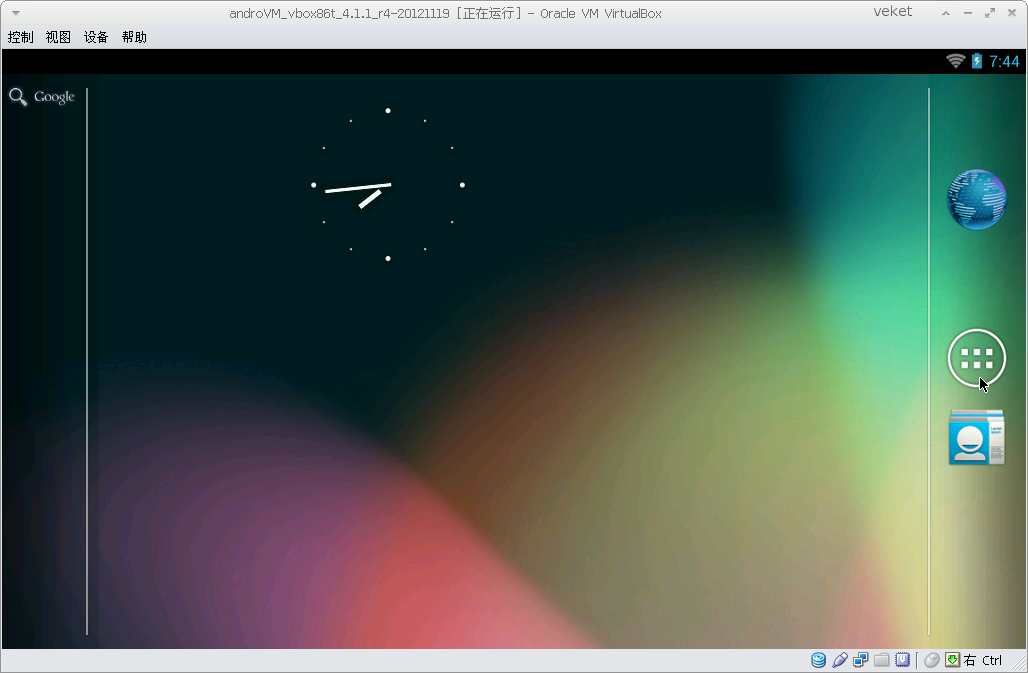Open the Contacts (People) app

click(976, 437)
